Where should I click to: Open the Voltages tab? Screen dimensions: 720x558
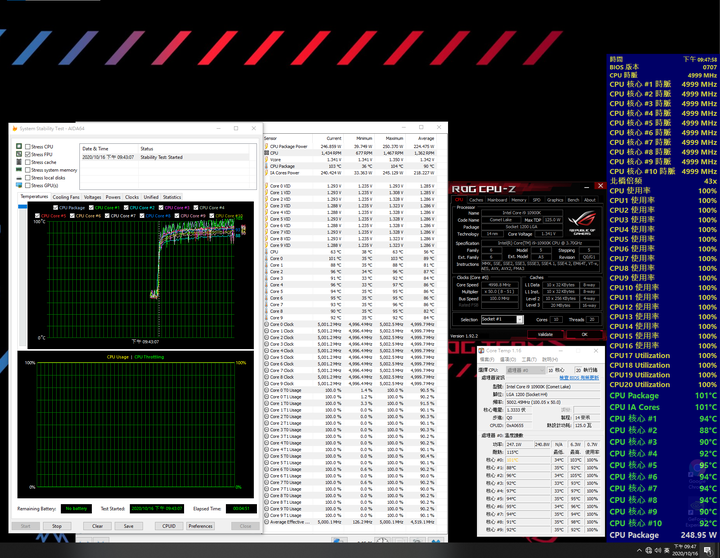coord(92,197)
